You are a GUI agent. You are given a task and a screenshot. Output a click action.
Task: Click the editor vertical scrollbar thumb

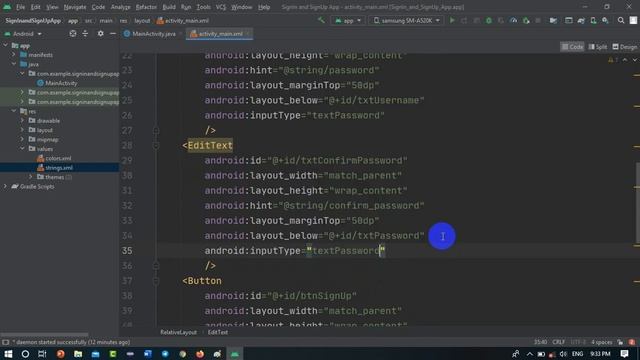tap(638, 202)
